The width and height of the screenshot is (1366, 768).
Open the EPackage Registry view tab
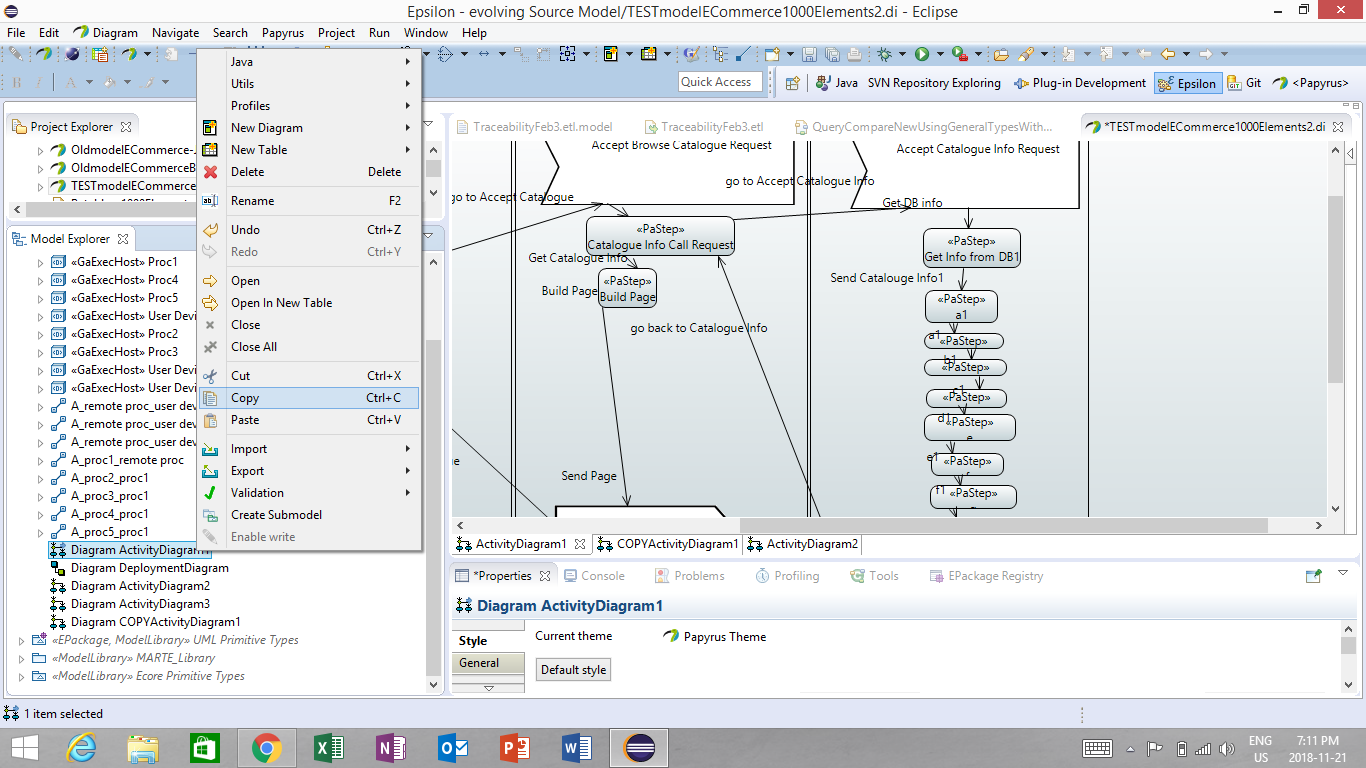(986, 576)
